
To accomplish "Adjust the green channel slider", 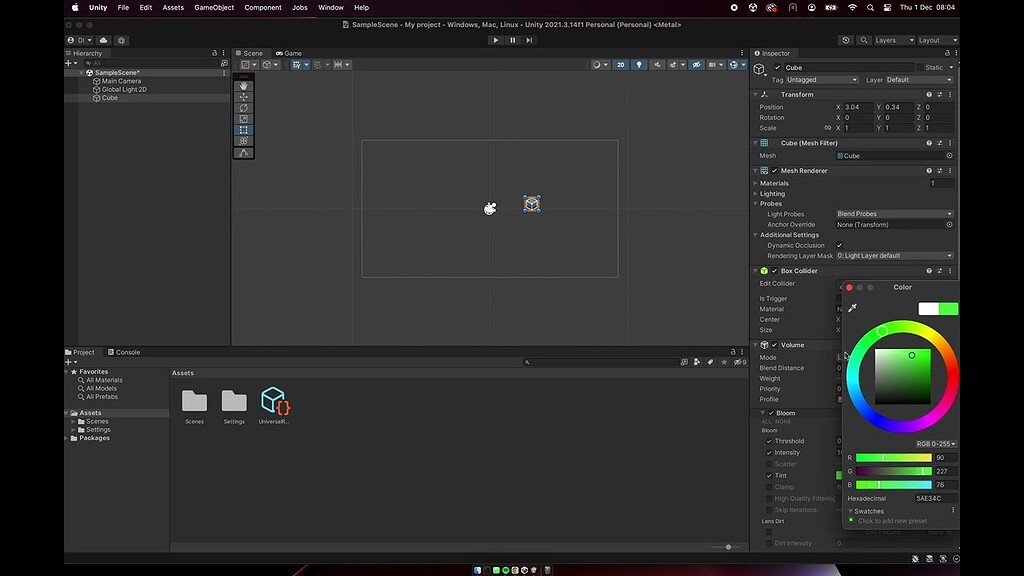I will click(x=893, y=471).
